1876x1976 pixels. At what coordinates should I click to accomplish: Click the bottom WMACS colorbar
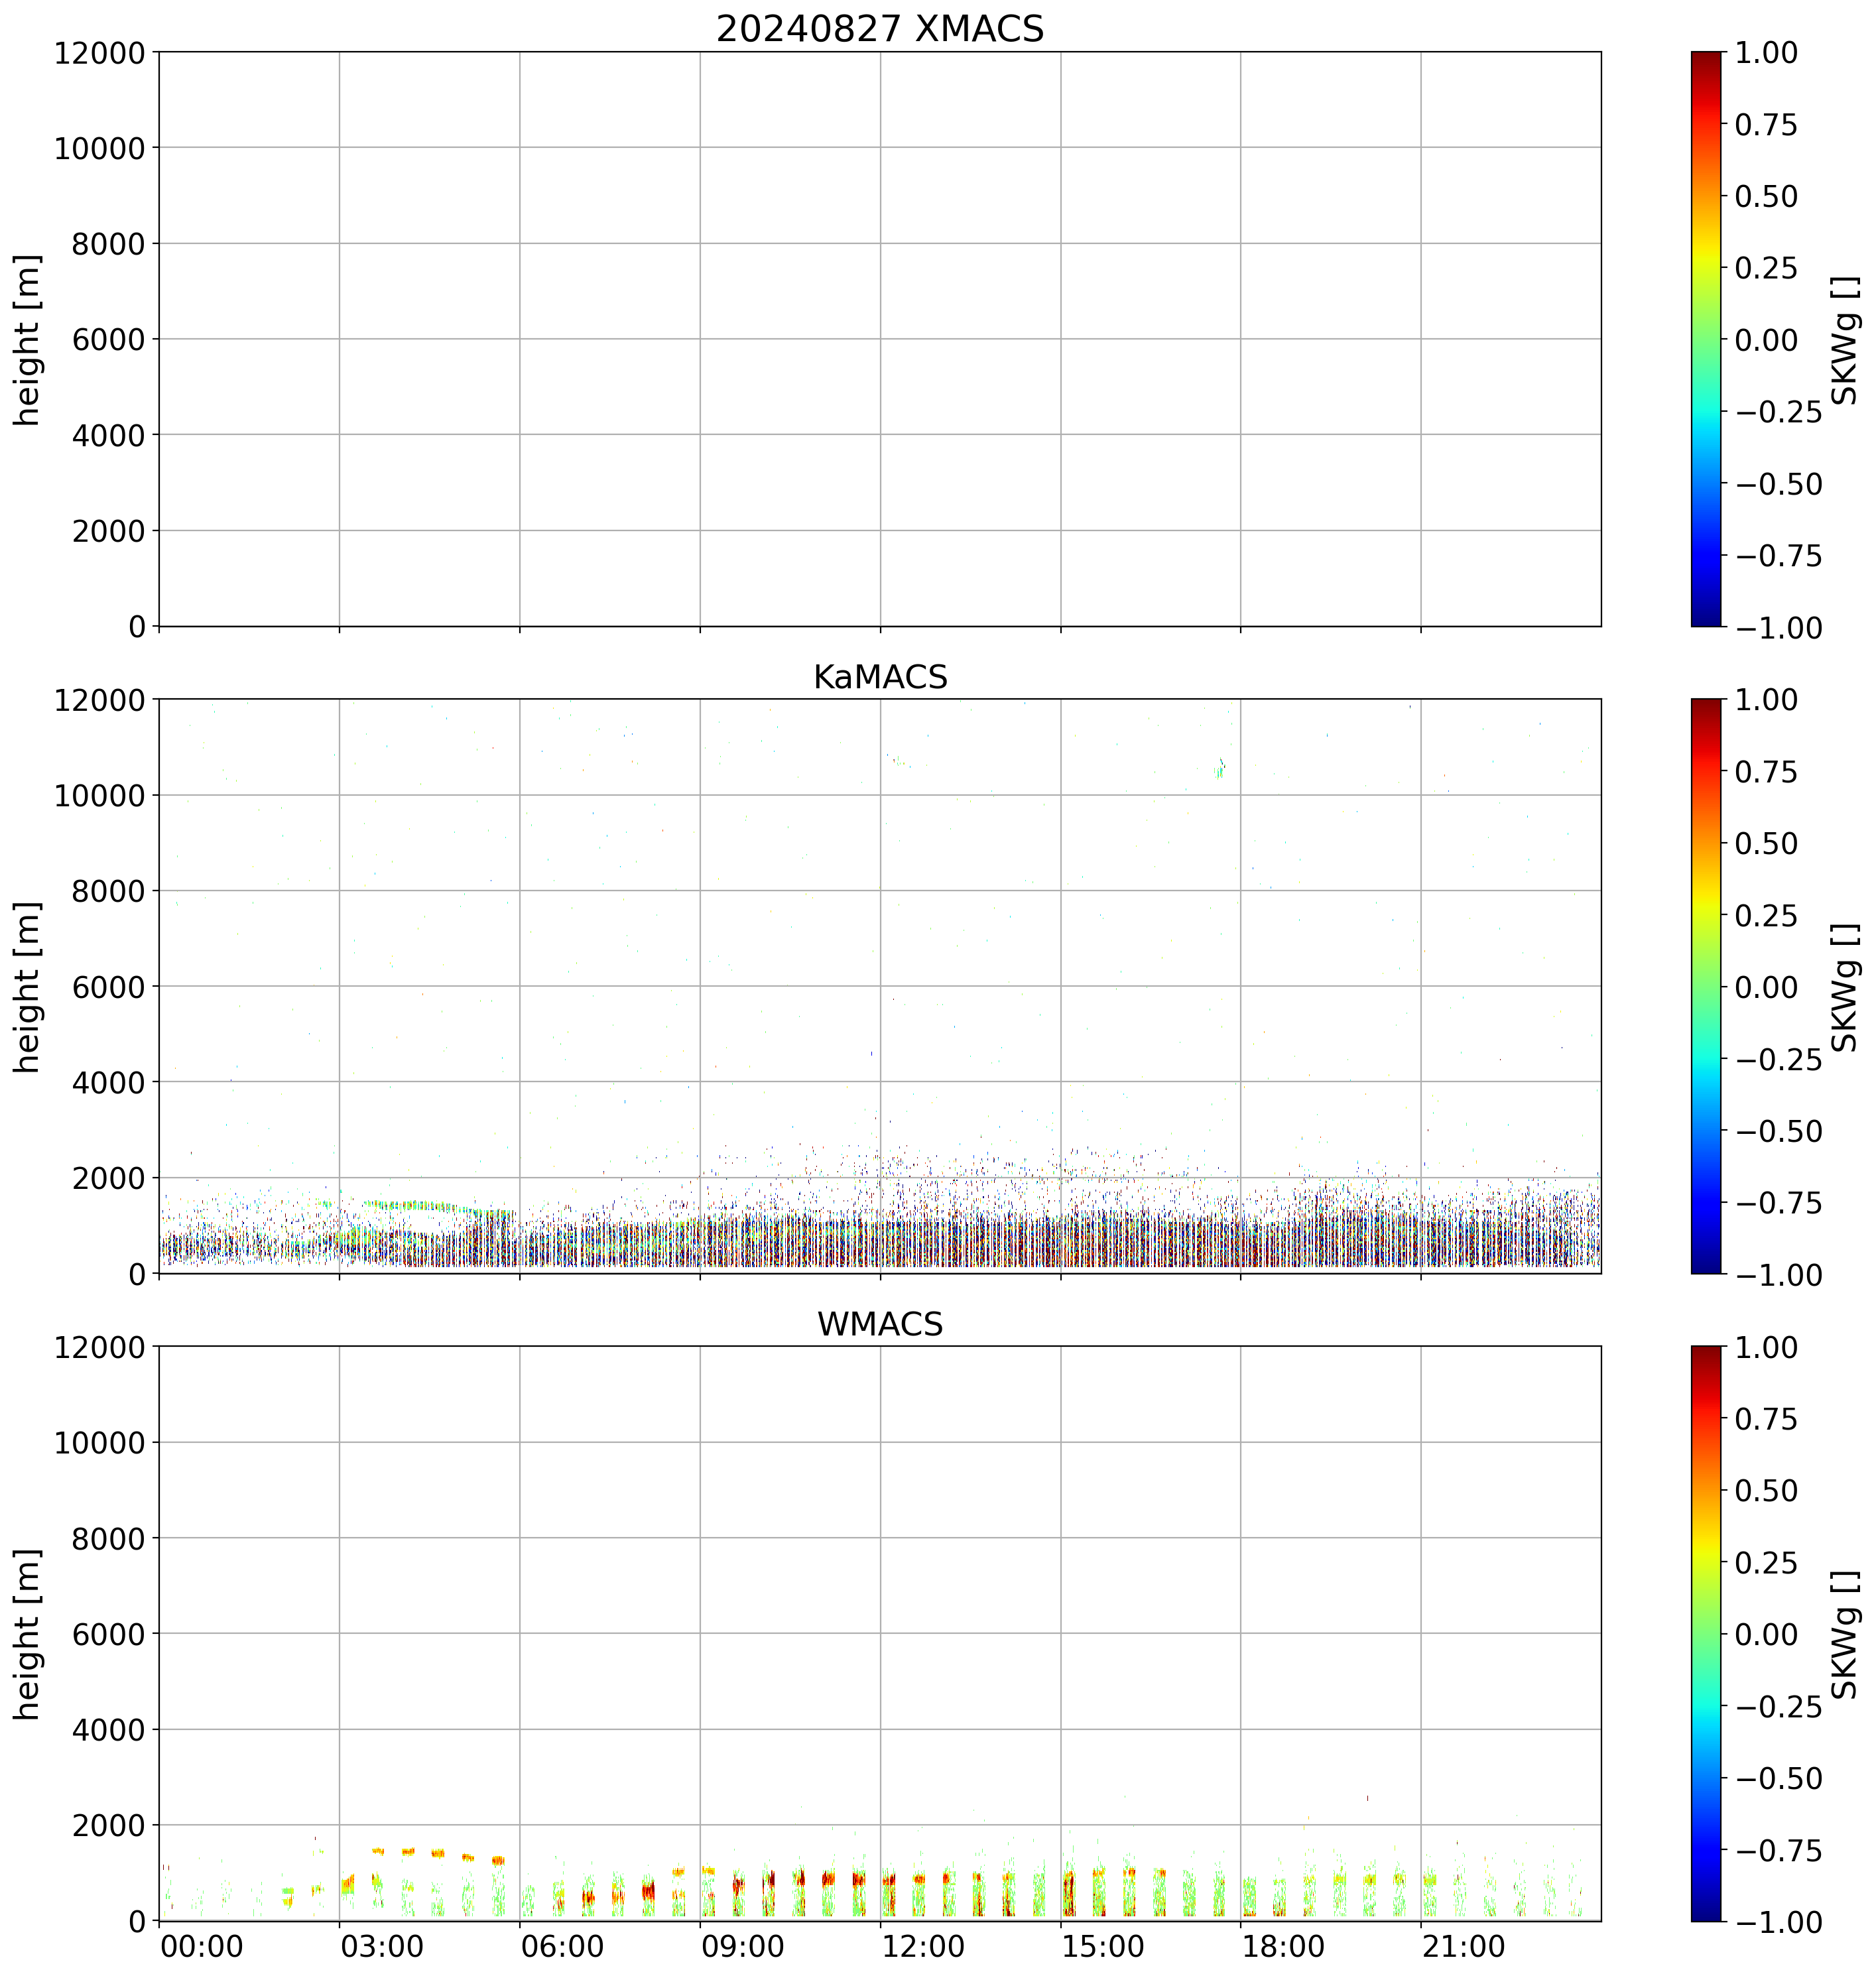(x=1706, y=1633)
